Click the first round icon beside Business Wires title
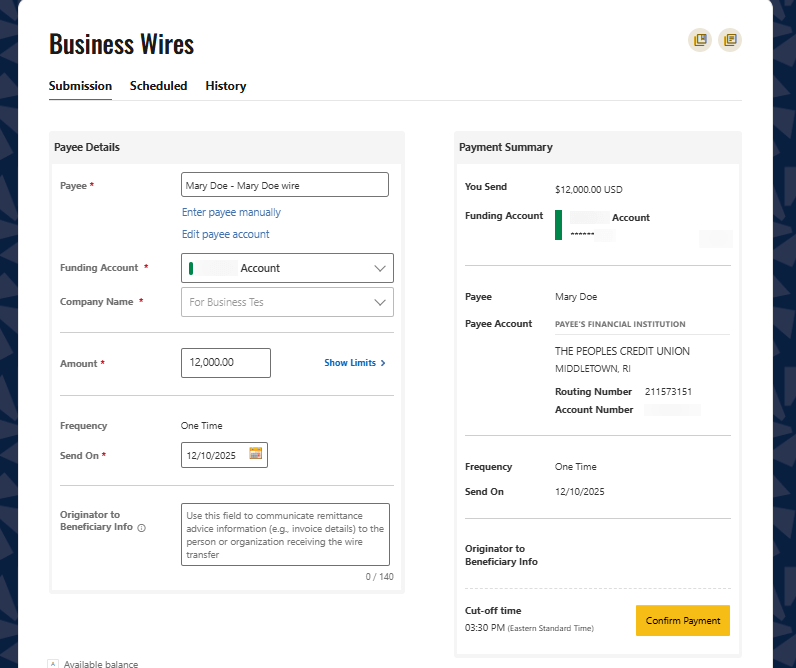 pos(700,40)
